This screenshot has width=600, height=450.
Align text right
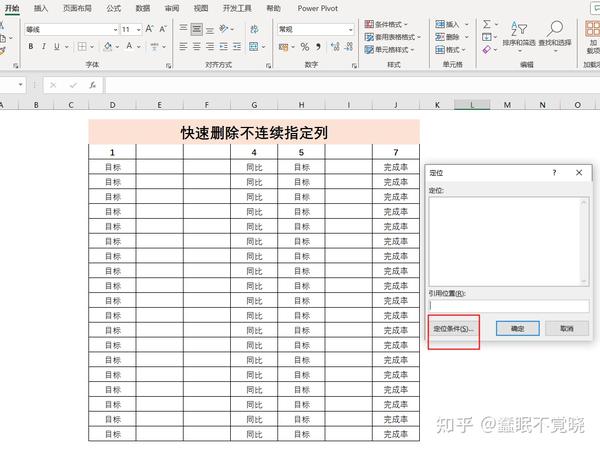click(x=210, y=47)
